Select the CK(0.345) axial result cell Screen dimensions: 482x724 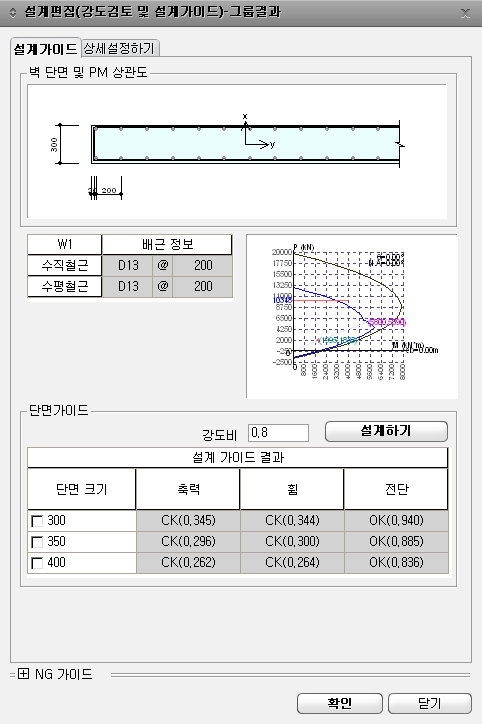tap(188, 521)
